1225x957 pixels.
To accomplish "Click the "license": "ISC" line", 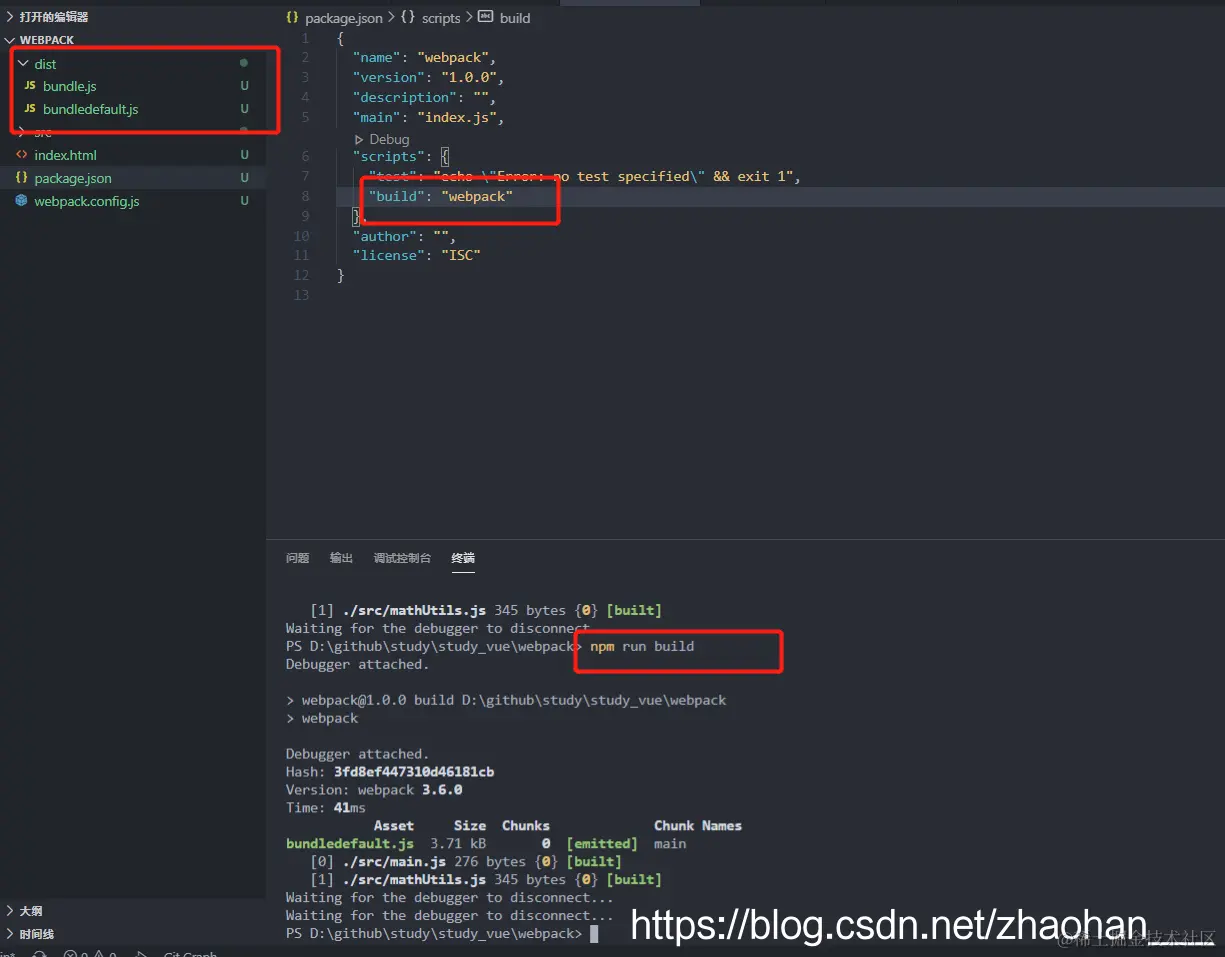I will (416, 255).
